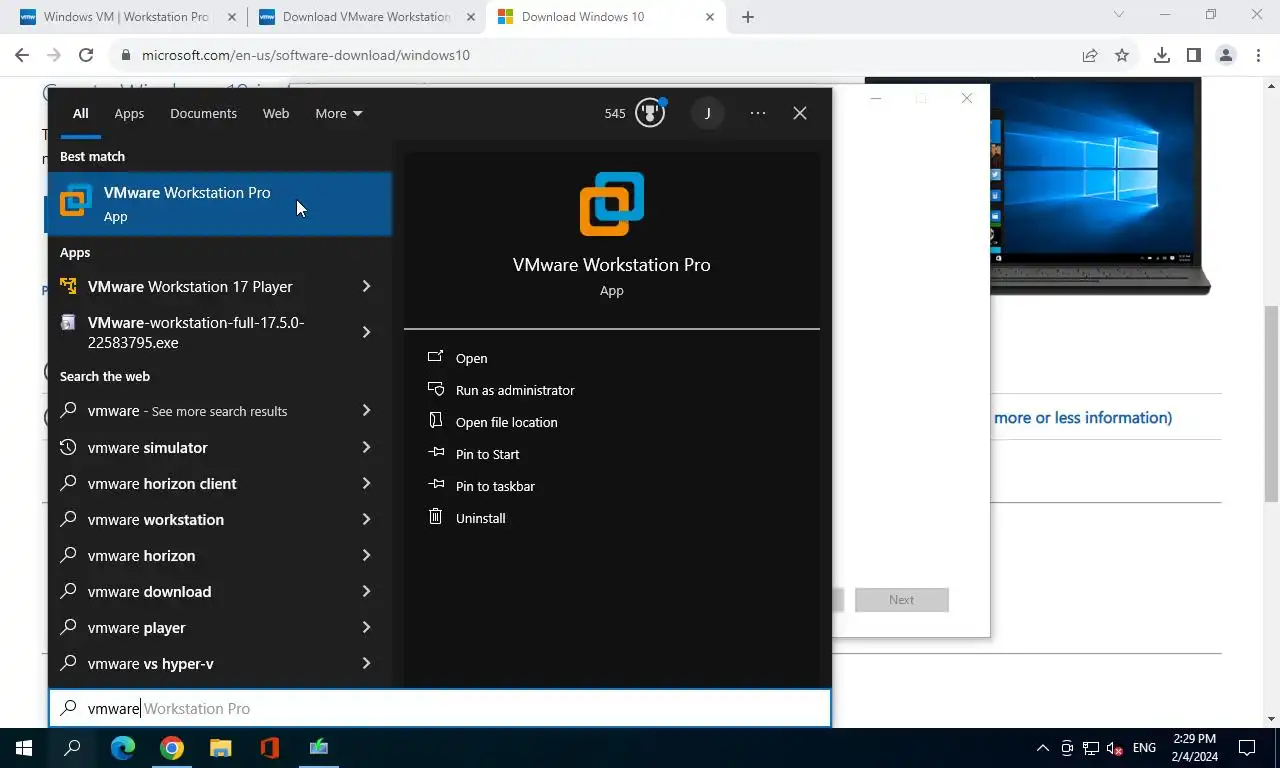Expand vmware player suggestion arrow
The image size is (1280, 768).
(366, 627)
